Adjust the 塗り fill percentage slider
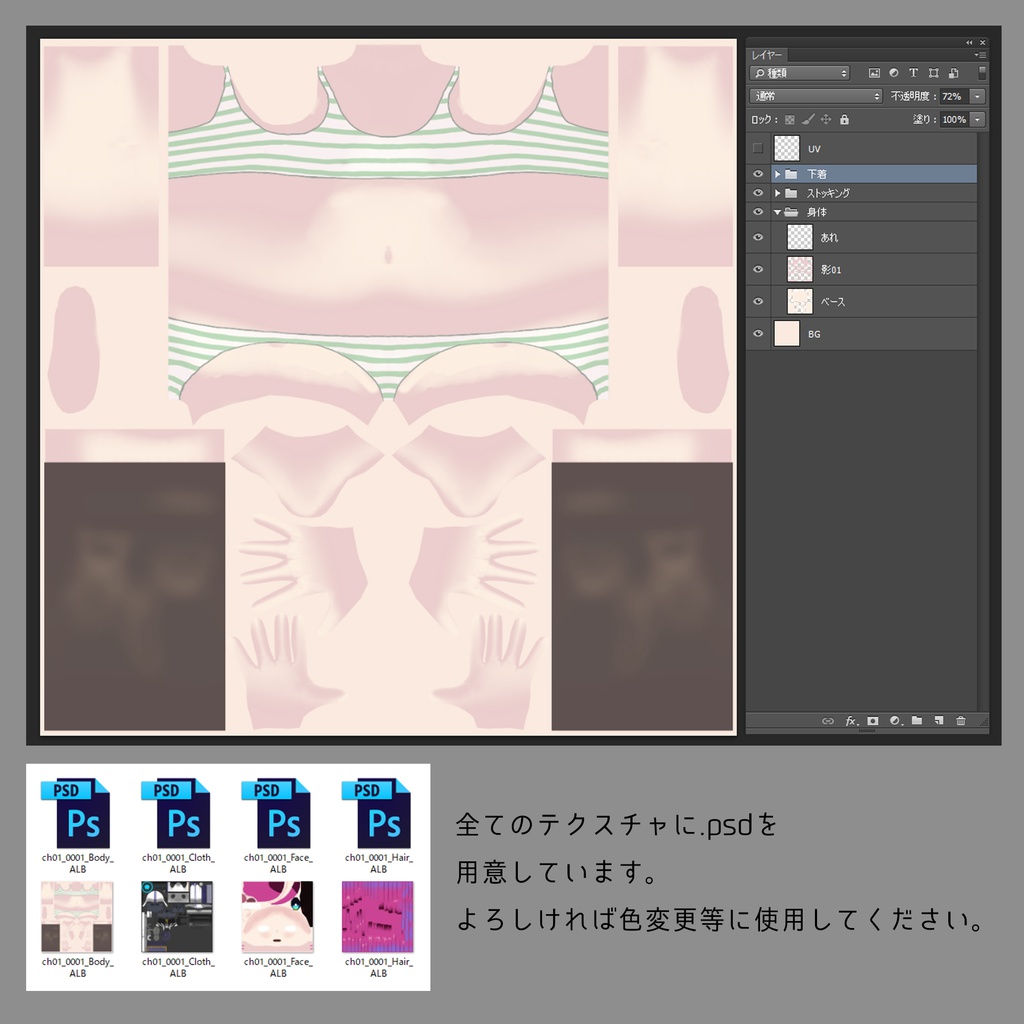The image size is (1024, 1024). click(977, 119)
